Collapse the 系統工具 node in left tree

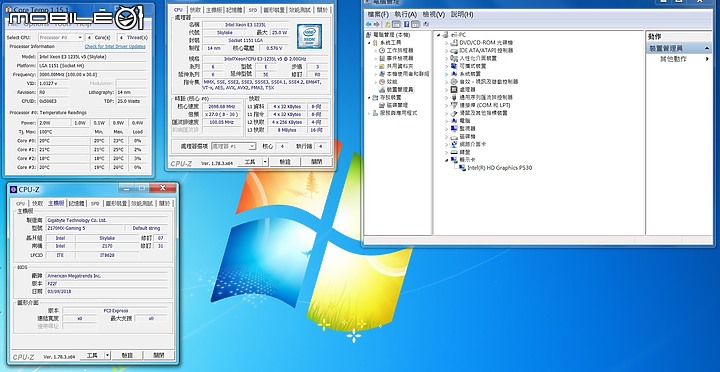click(x=369, y=43)
